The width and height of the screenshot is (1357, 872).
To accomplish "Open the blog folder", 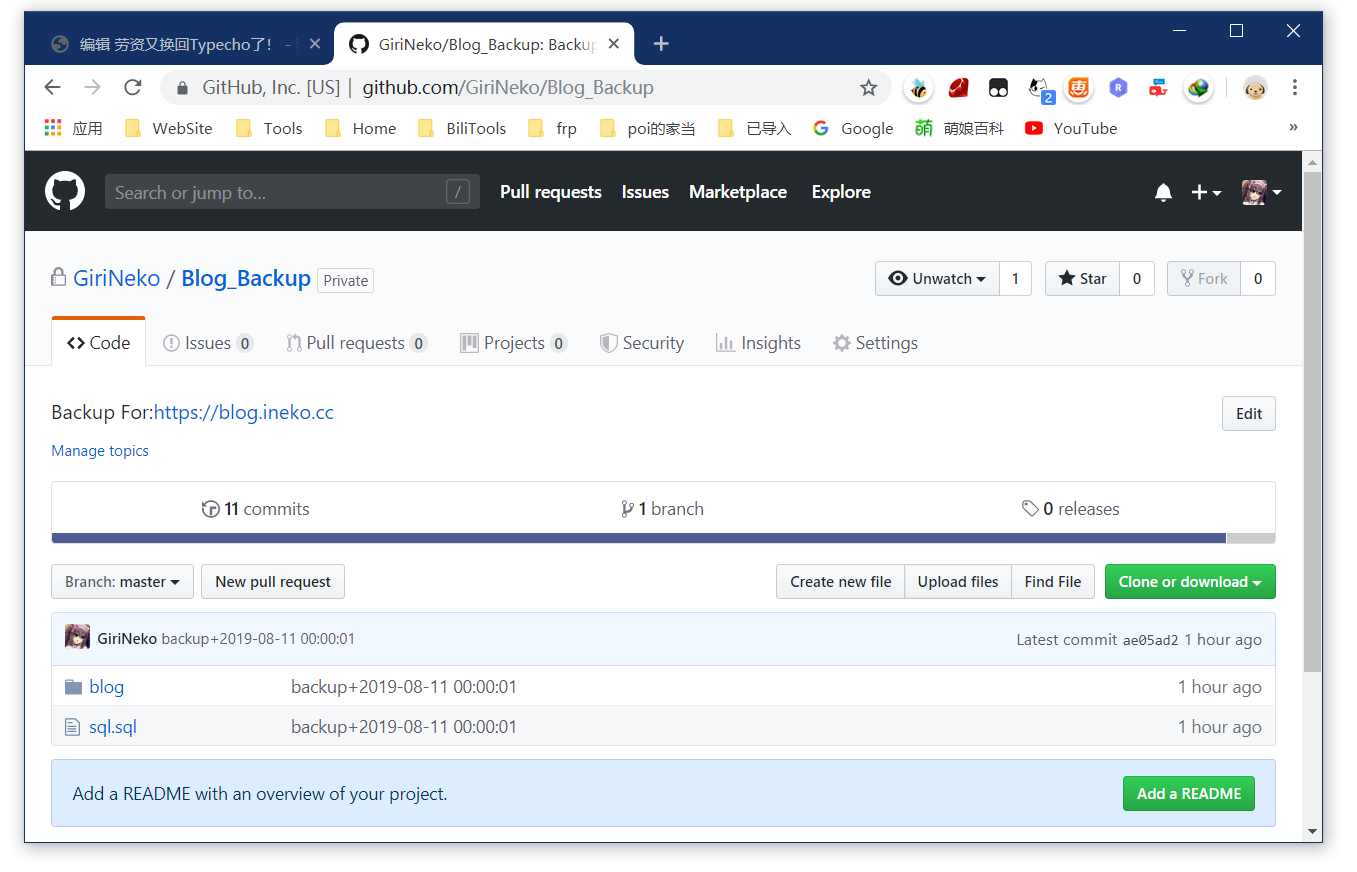I will click(x=106, y=687).
